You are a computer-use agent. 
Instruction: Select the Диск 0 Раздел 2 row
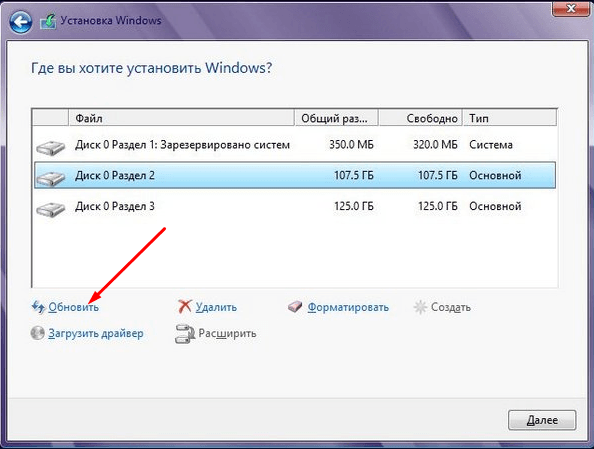[295, 175]
